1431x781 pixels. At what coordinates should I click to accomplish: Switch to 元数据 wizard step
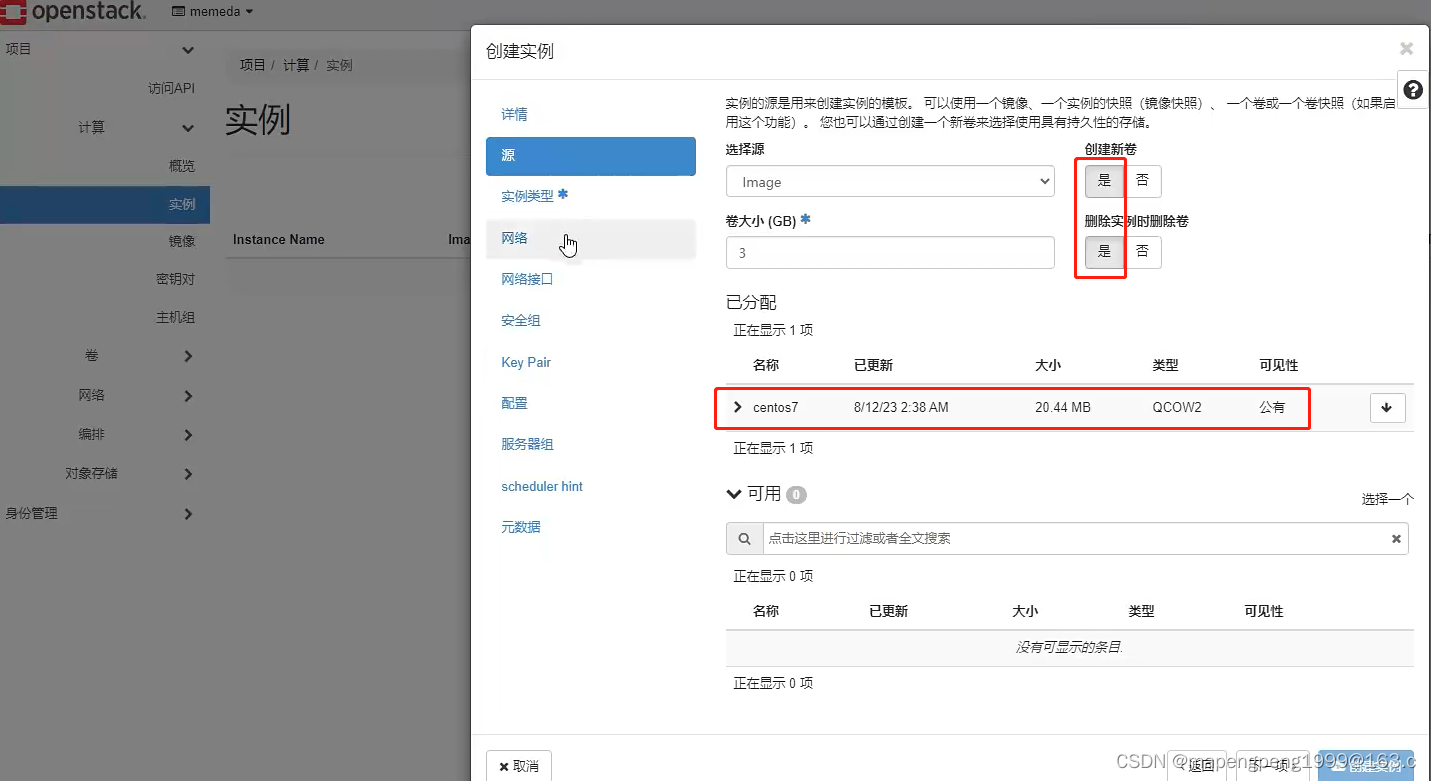coord(591,527)
